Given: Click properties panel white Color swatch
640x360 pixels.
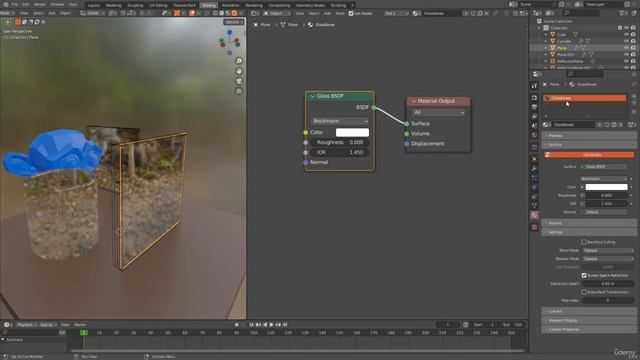Looking at the screenshot, I should coord(607,187).
